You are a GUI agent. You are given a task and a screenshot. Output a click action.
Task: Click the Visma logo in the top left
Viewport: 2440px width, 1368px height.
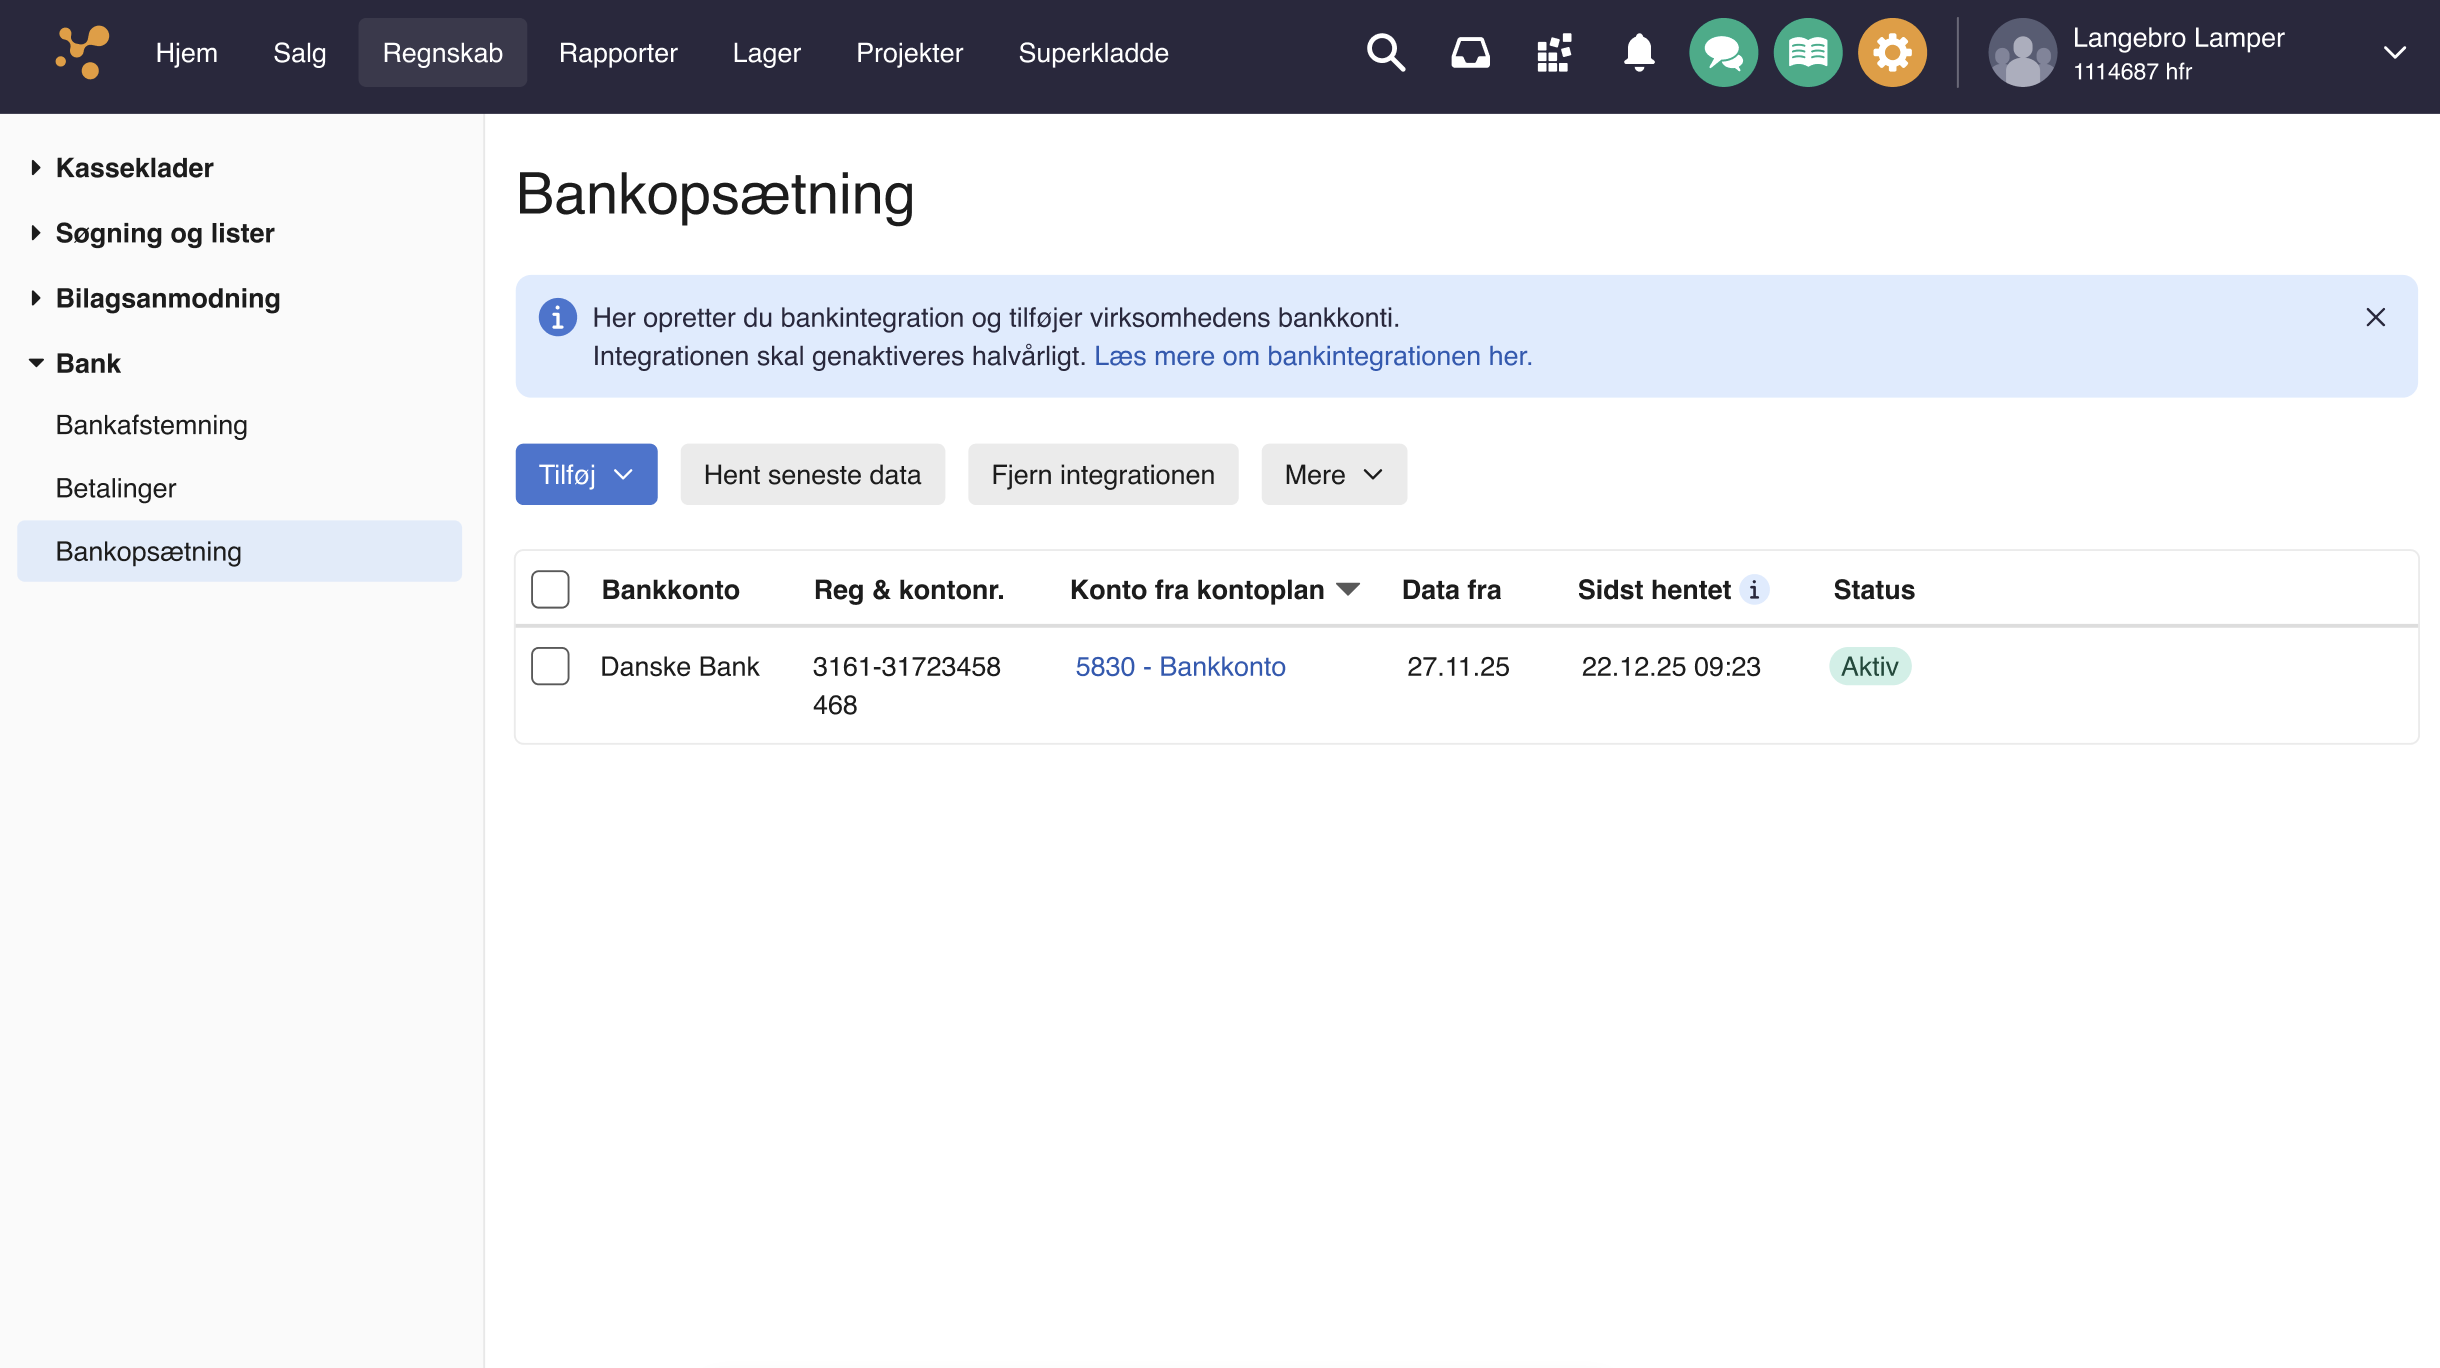click(x=80, y=52)
